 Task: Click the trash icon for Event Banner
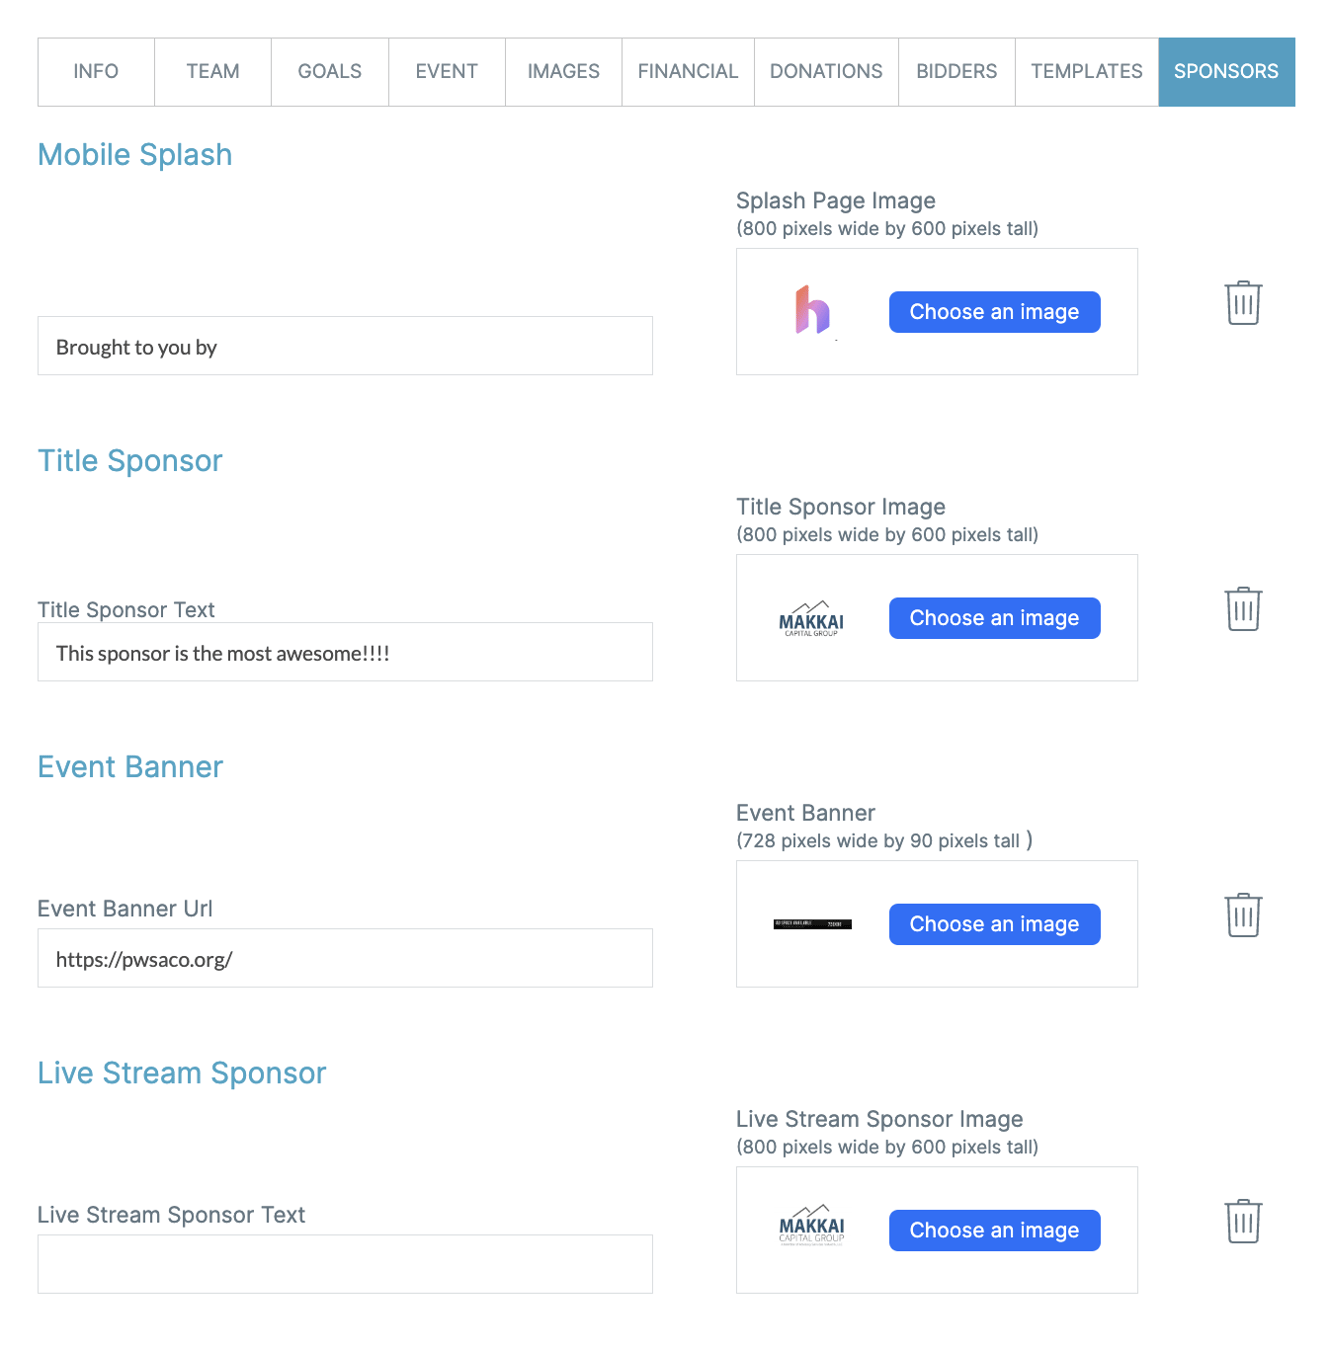pyautogui.click(x=1243, y=915)
